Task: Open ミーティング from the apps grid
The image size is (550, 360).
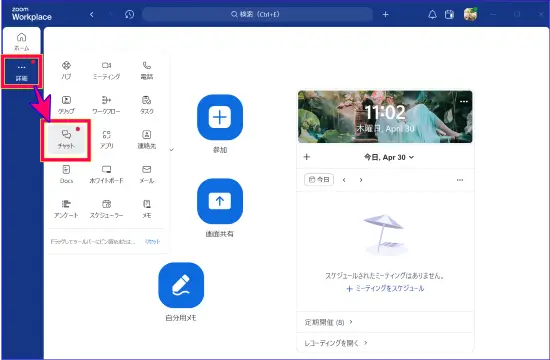Action: 106,70
